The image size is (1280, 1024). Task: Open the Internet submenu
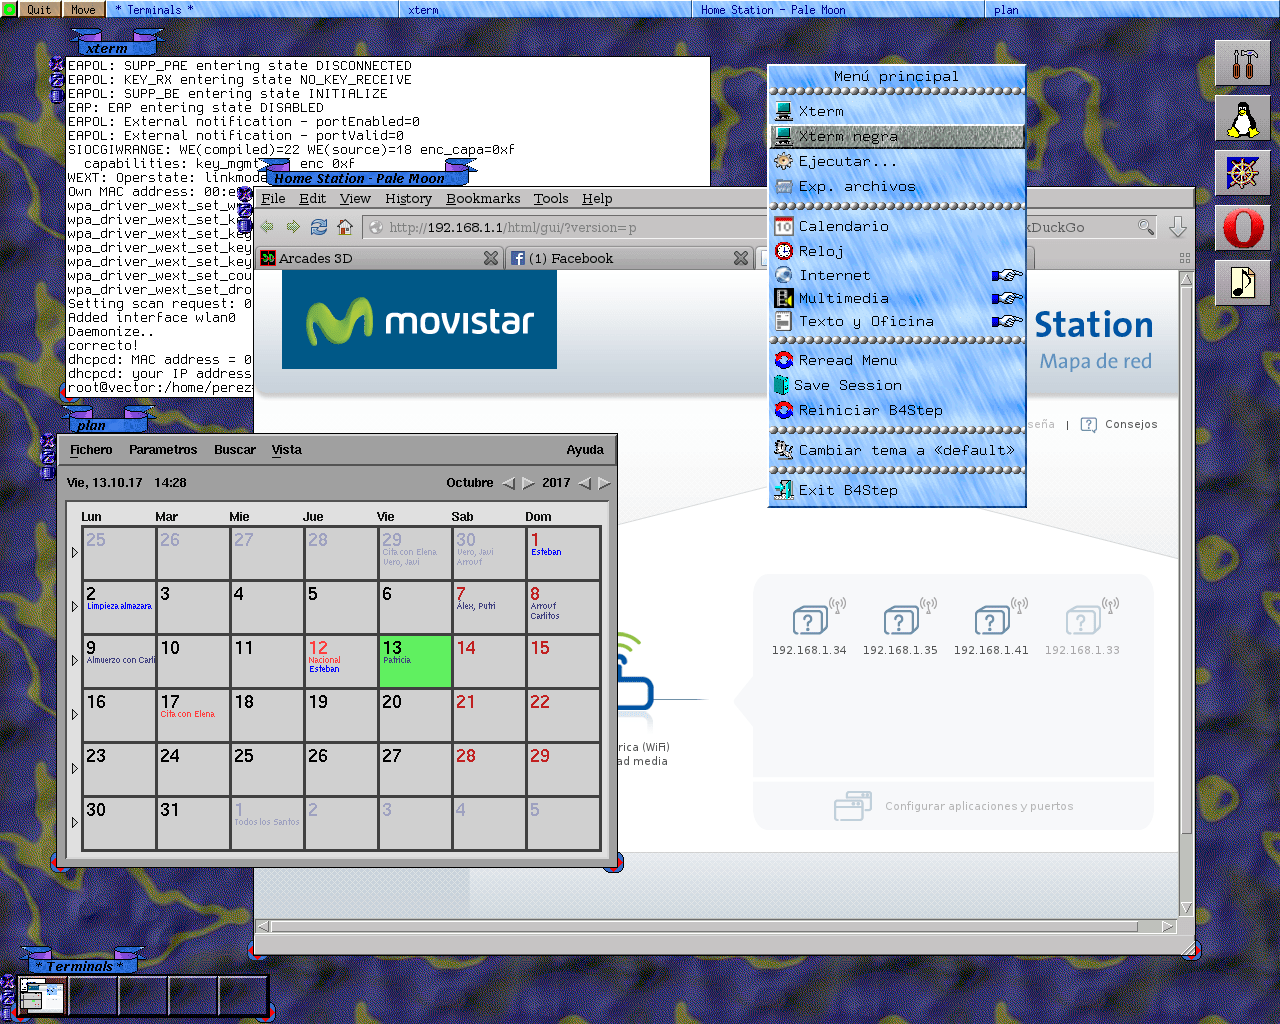point(897,275)
